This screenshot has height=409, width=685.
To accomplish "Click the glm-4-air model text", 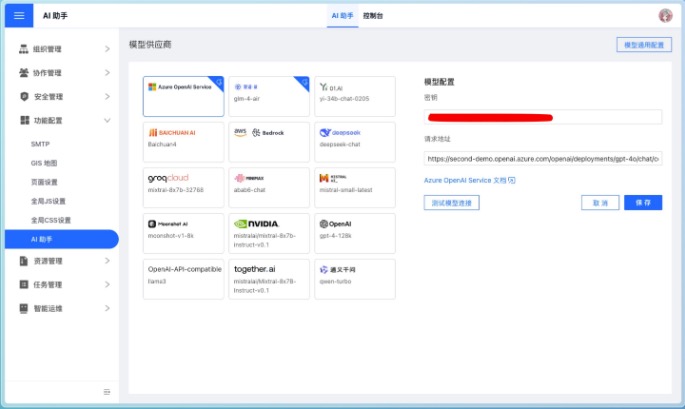I will (246, 99).
